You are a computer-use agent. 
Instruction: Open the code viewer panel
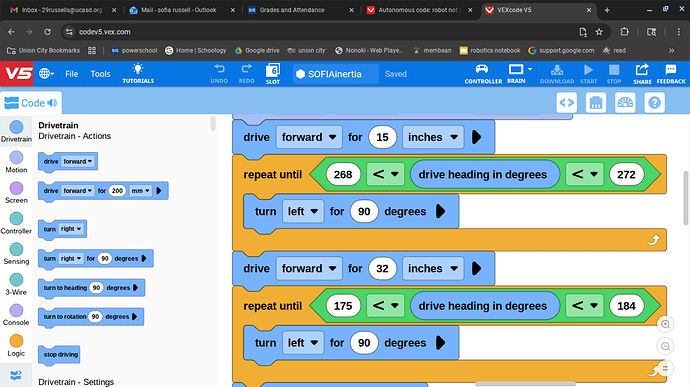pyautogui.click(x=566, y=103)
